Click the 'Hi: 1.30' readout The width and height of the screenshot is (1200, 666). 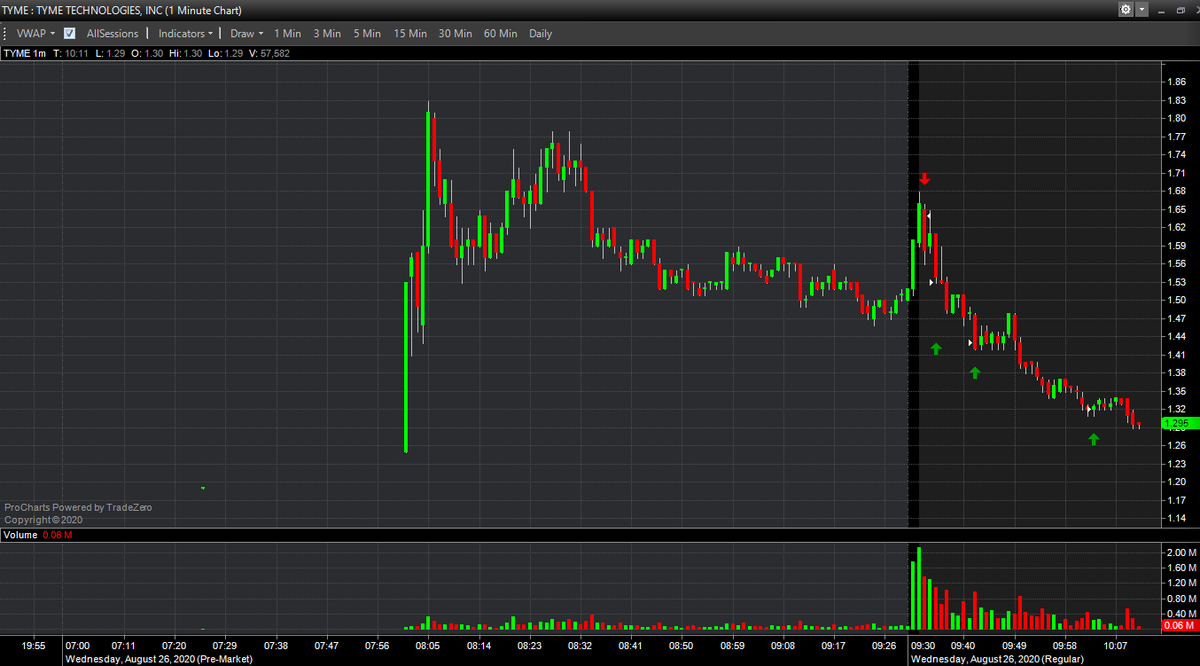187,53
